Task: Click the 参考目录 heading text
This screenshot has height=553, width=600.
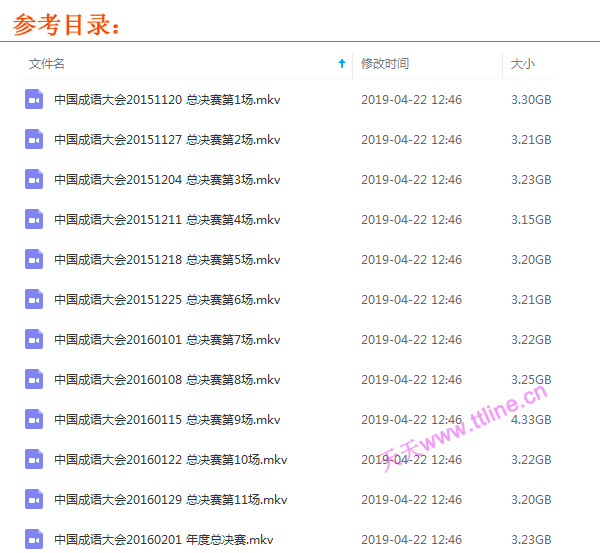Action: [67, 24]
